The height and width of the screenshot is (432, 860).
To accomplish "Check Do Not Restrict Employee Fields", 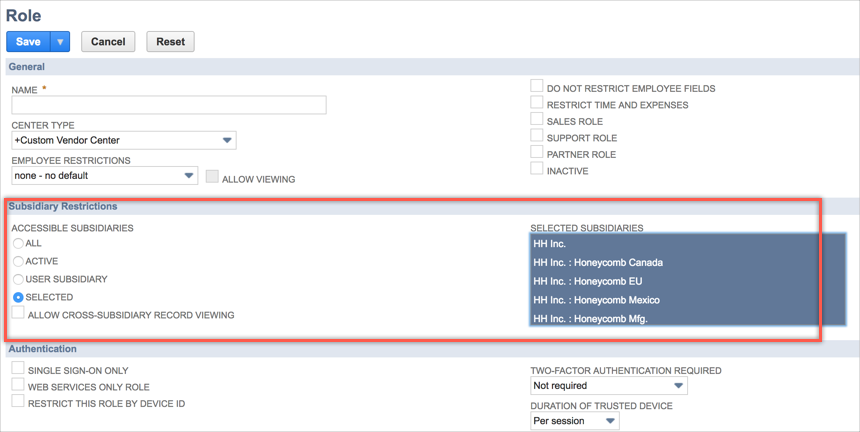I will 537,87.
